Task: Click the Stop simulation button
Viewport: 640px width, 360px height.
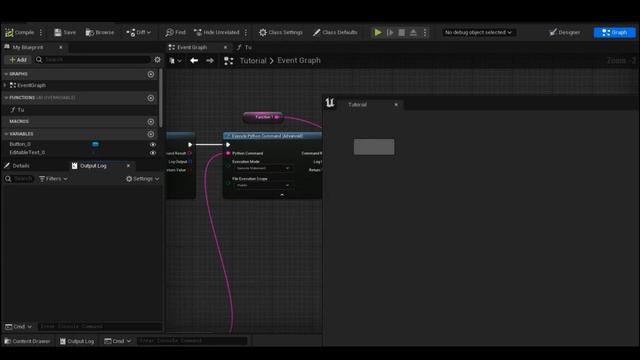Action: [402, 32]
